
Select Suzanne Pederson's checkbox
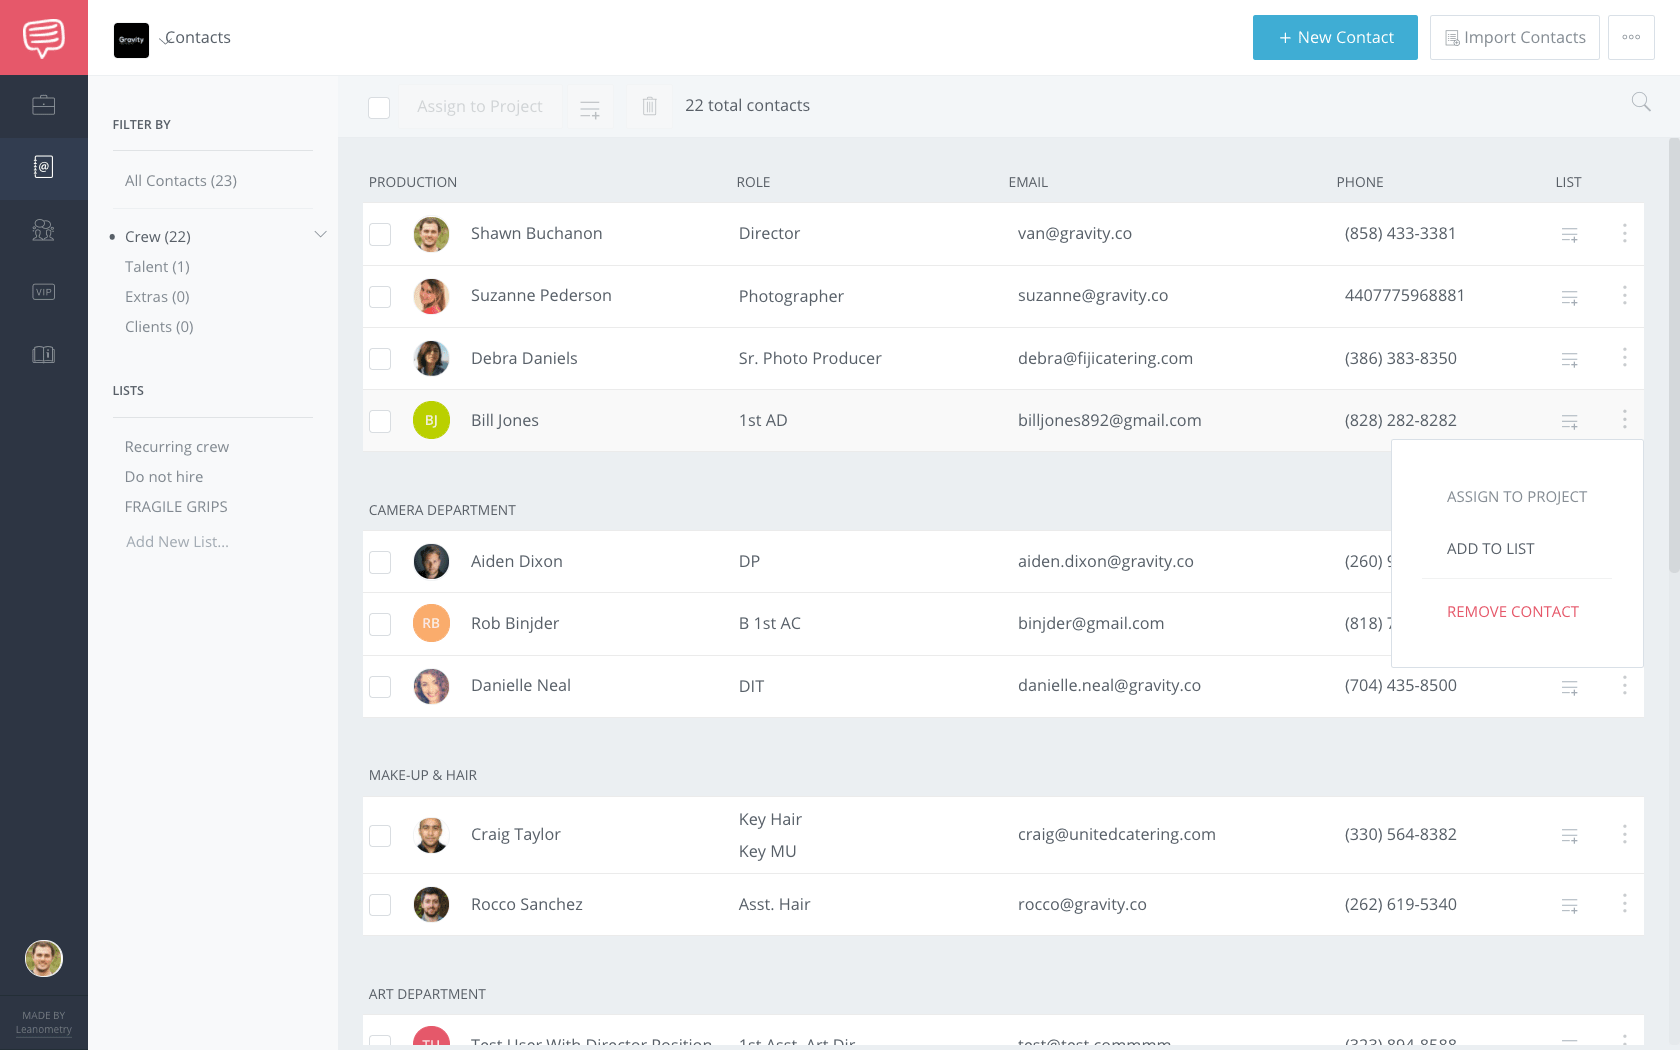380,297
